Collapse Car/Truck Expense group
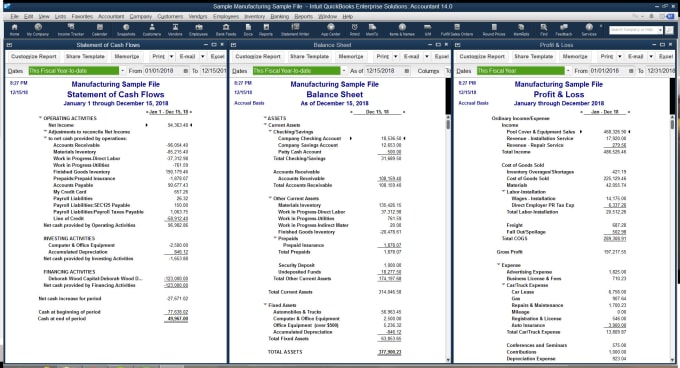The width and height of the screenshot is (680, 368). [503, 285]
